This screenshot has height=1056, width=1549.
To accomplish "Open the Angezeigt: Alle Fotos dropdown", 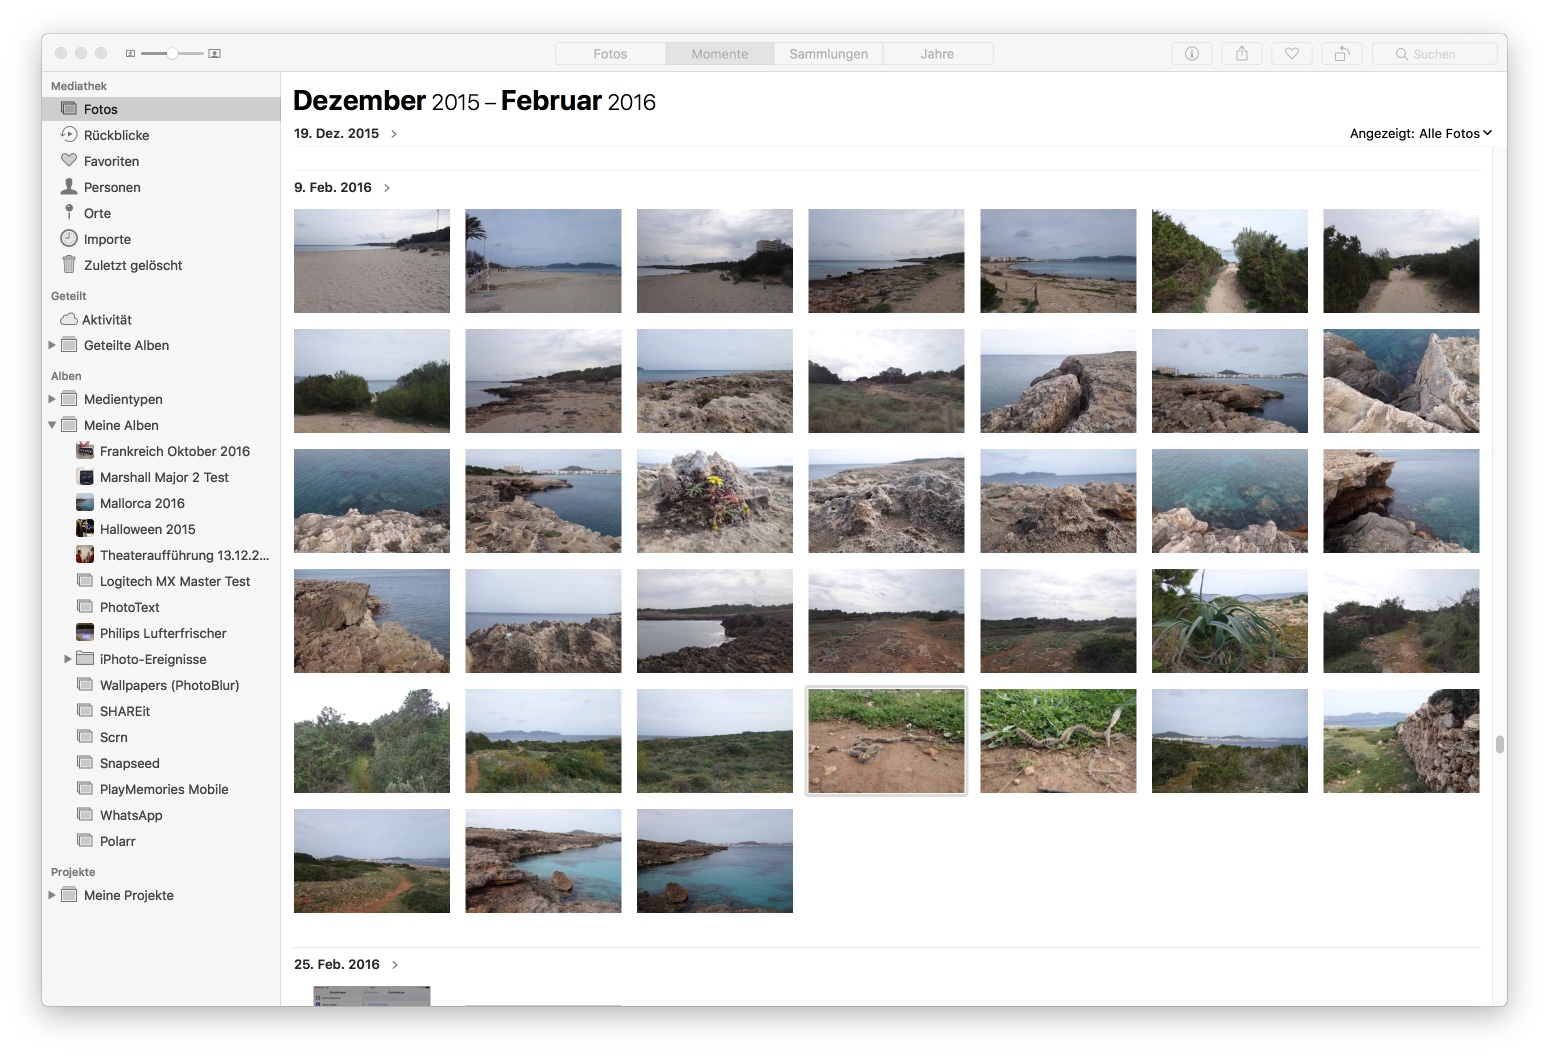I will tap(1420, 133).
